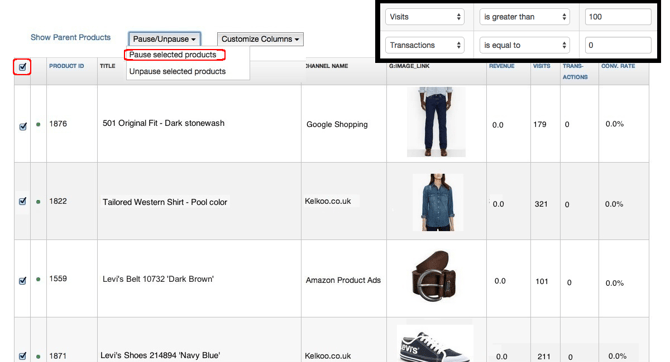Sort by the Revenue column header
Screen dimensions: 670x362
click(x=502, y=66)
